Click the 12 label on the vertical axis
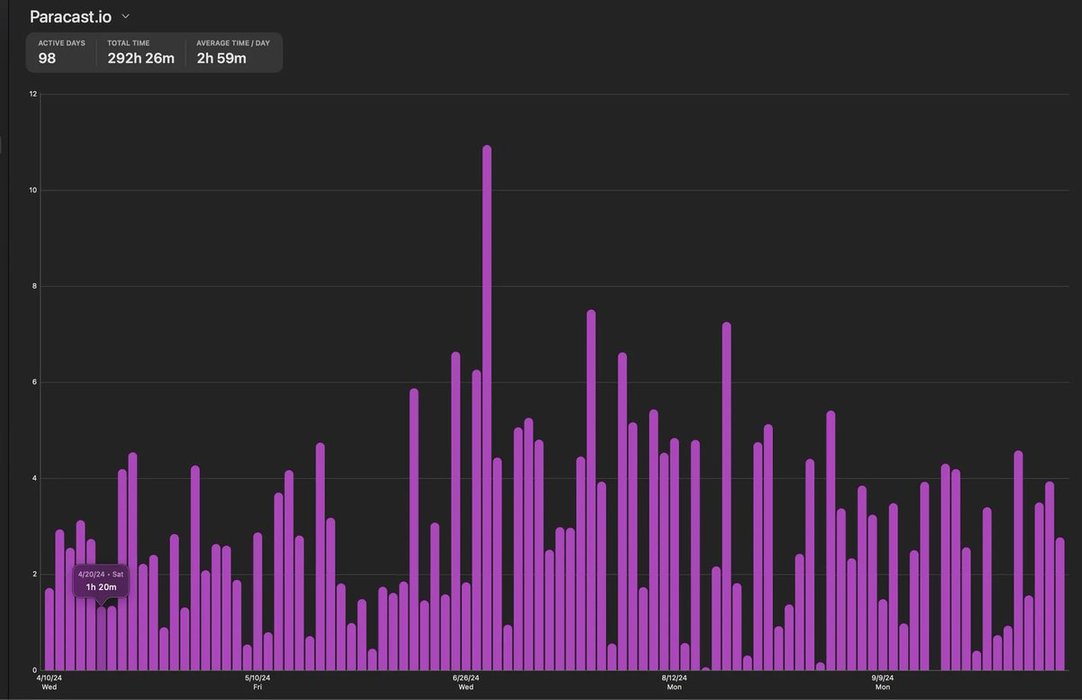This screenshot has height=700, width=1082. point(33,94)
